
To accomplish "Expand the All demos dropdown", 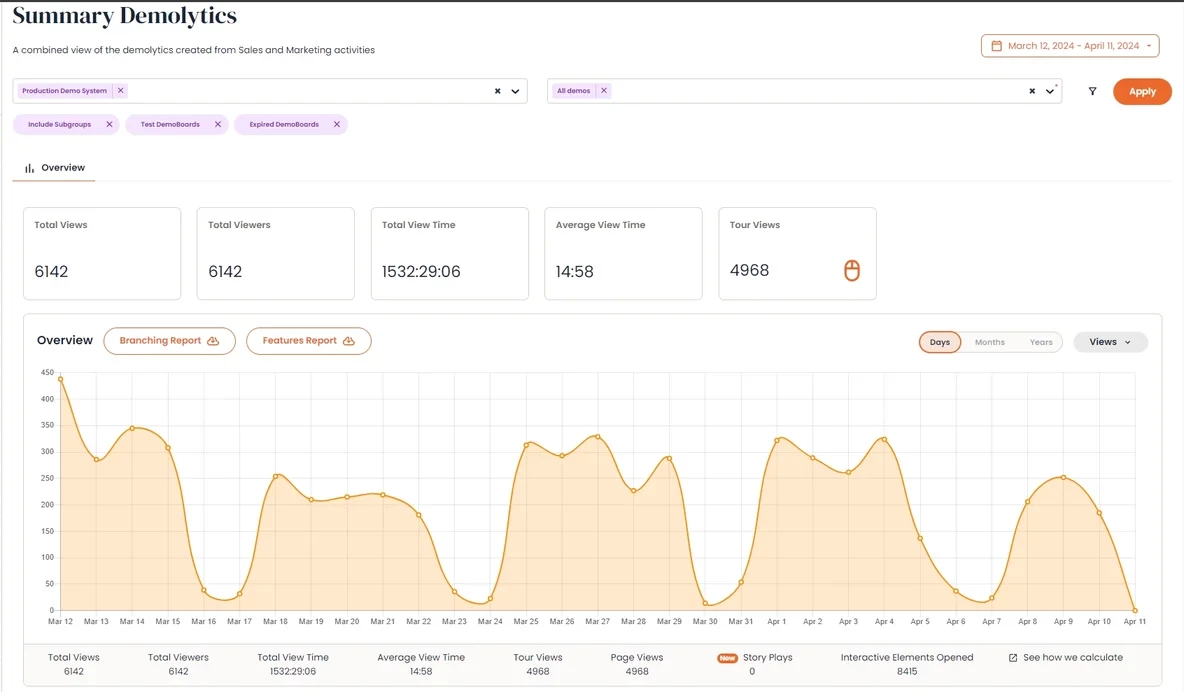I will point(1050,91).
